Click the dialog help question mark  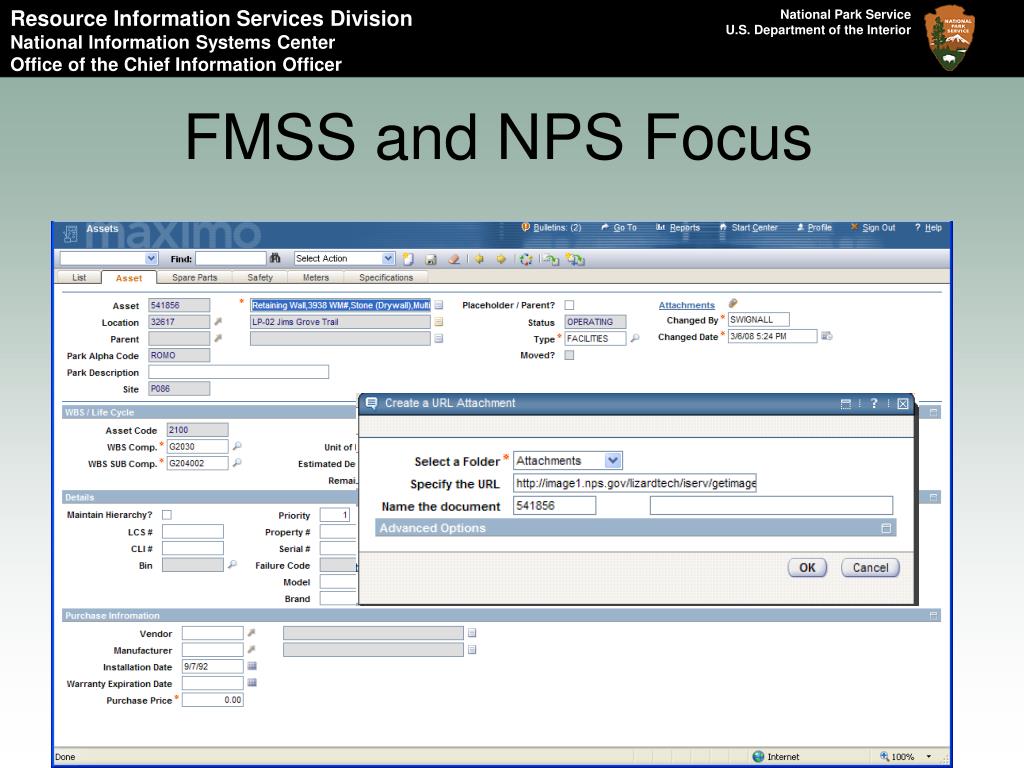pyautogui.click(x=874, y=404)
